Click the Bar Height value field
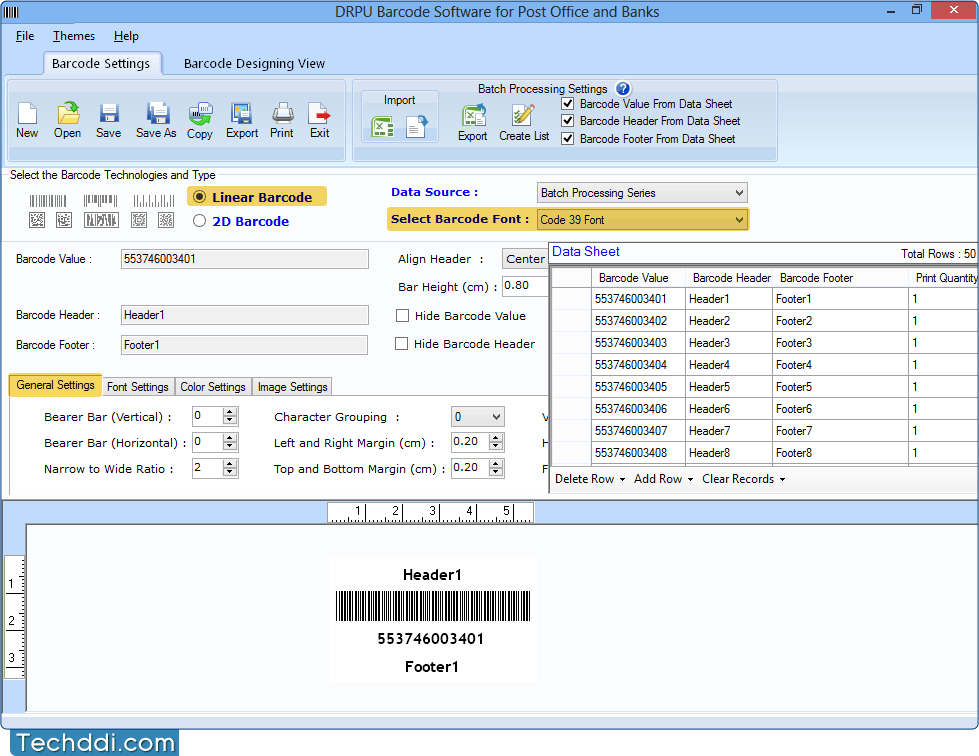This screenshot has width=979, height=756. click(x=525, y=286)
